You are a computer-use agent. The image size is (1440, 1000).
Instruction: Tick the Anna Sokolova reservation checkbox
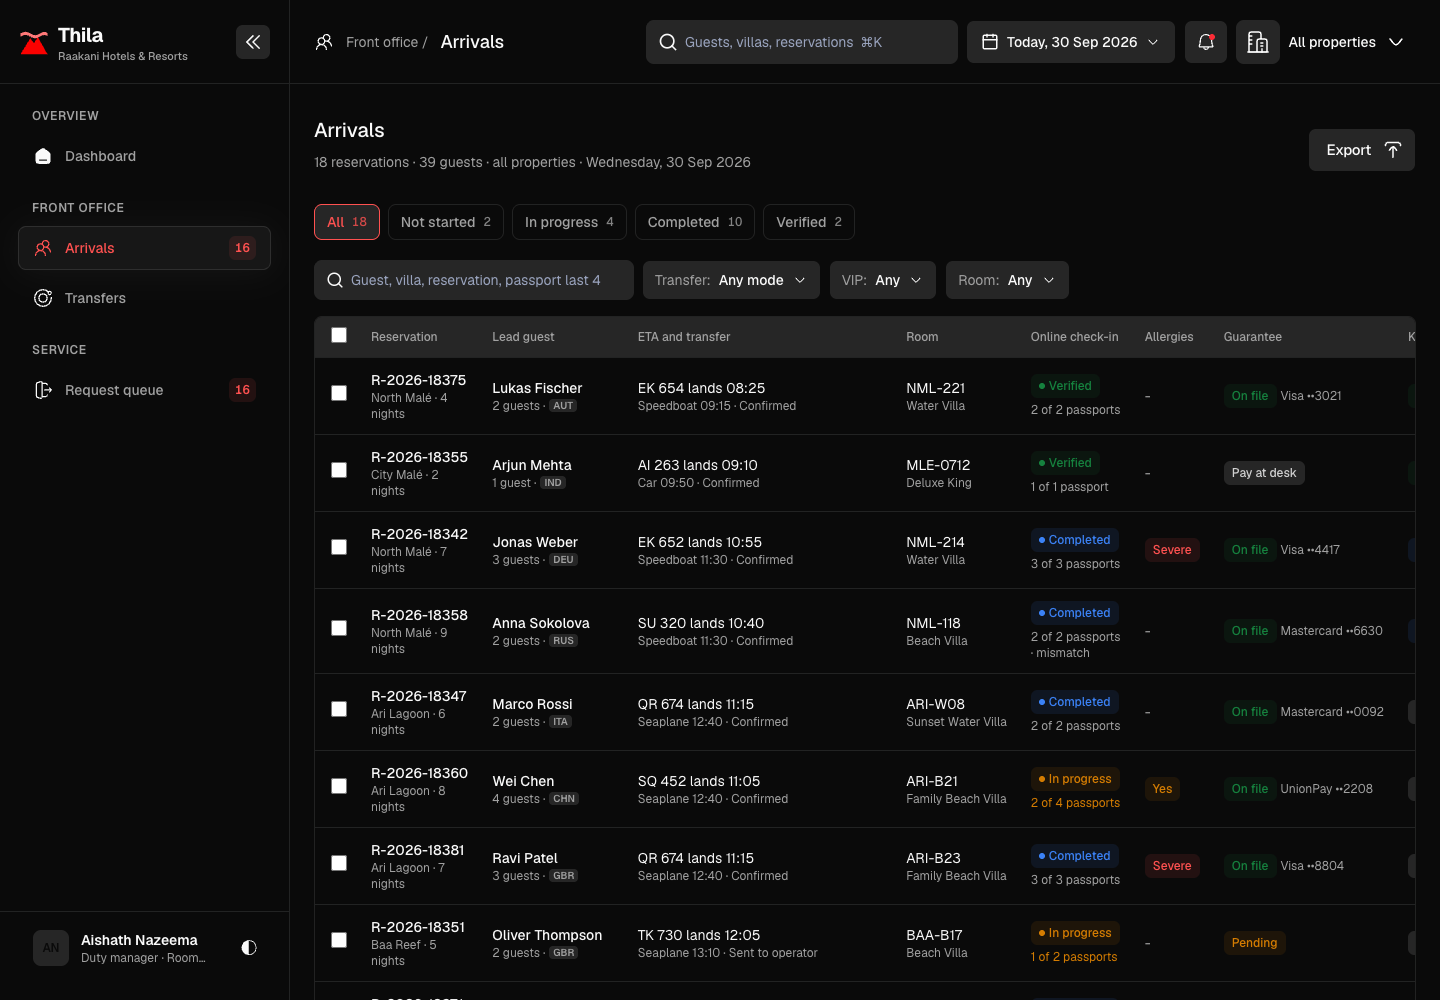tap(339, 628)
